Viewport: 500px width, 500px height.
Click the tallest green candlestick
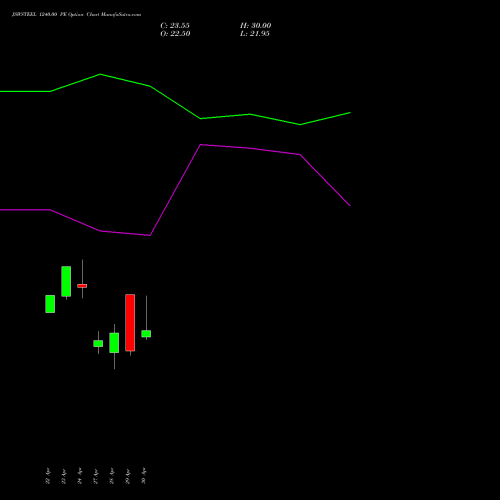pyautogui.click(x=66, y=281)
